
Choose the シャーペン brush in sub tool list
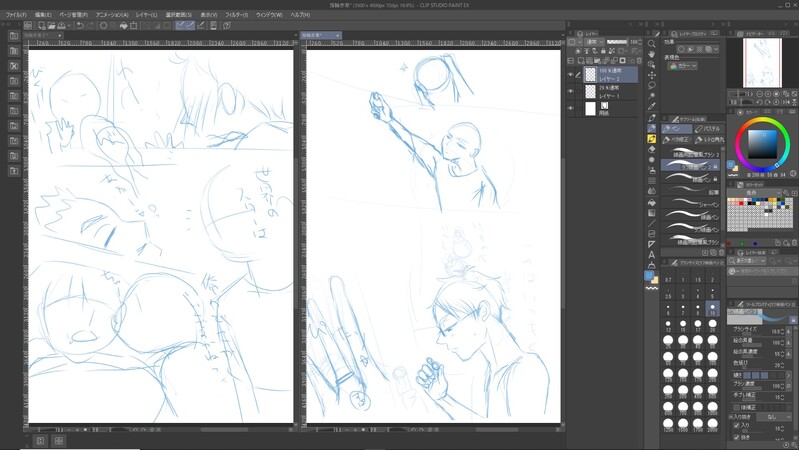691,204
